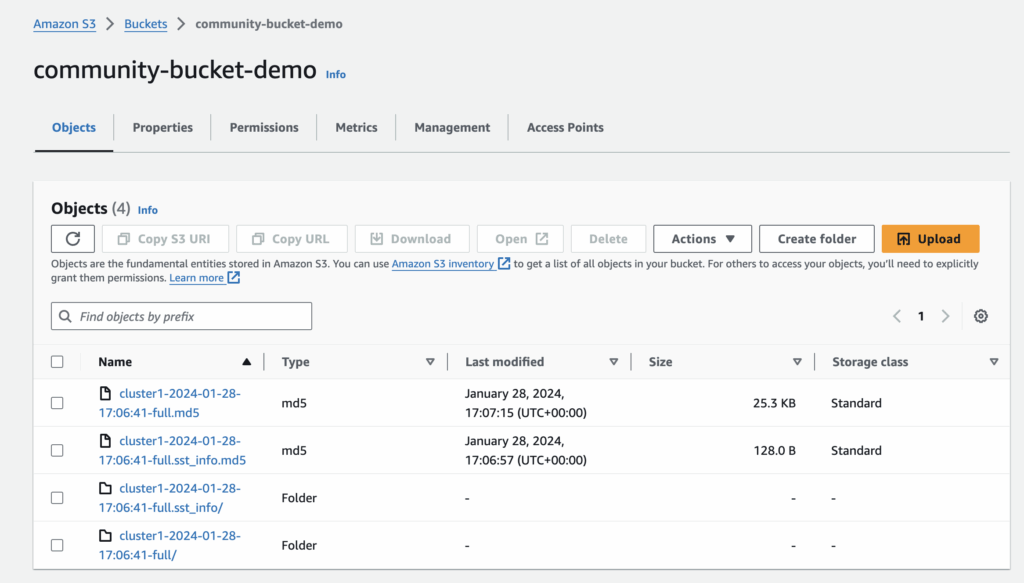Image resolution: width=1024 pixels, height=583 pixels.
Task: Go to Buckets in the breadcrumb
Action: (x=146, y=24)
